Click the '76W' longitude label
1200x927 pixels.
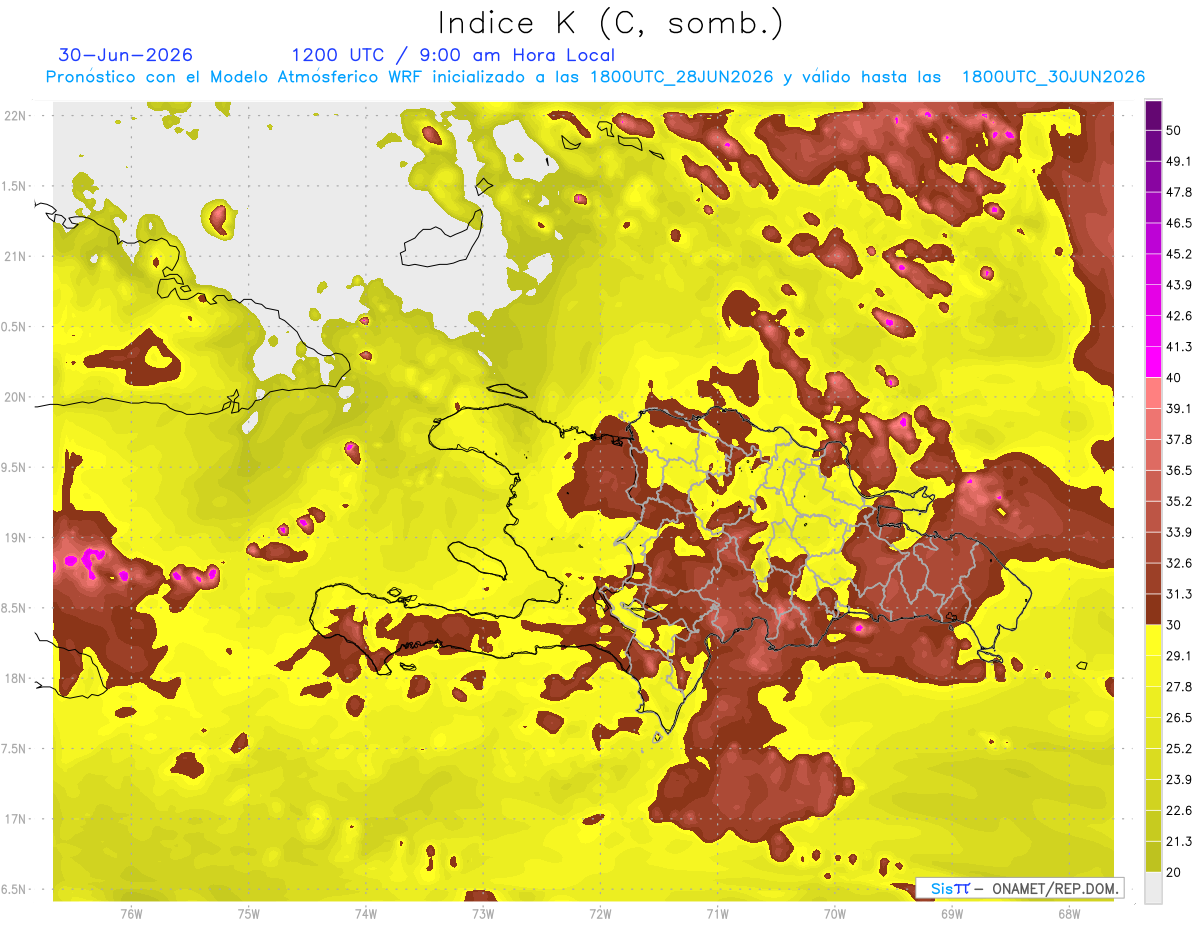click(x=131, y=914)
